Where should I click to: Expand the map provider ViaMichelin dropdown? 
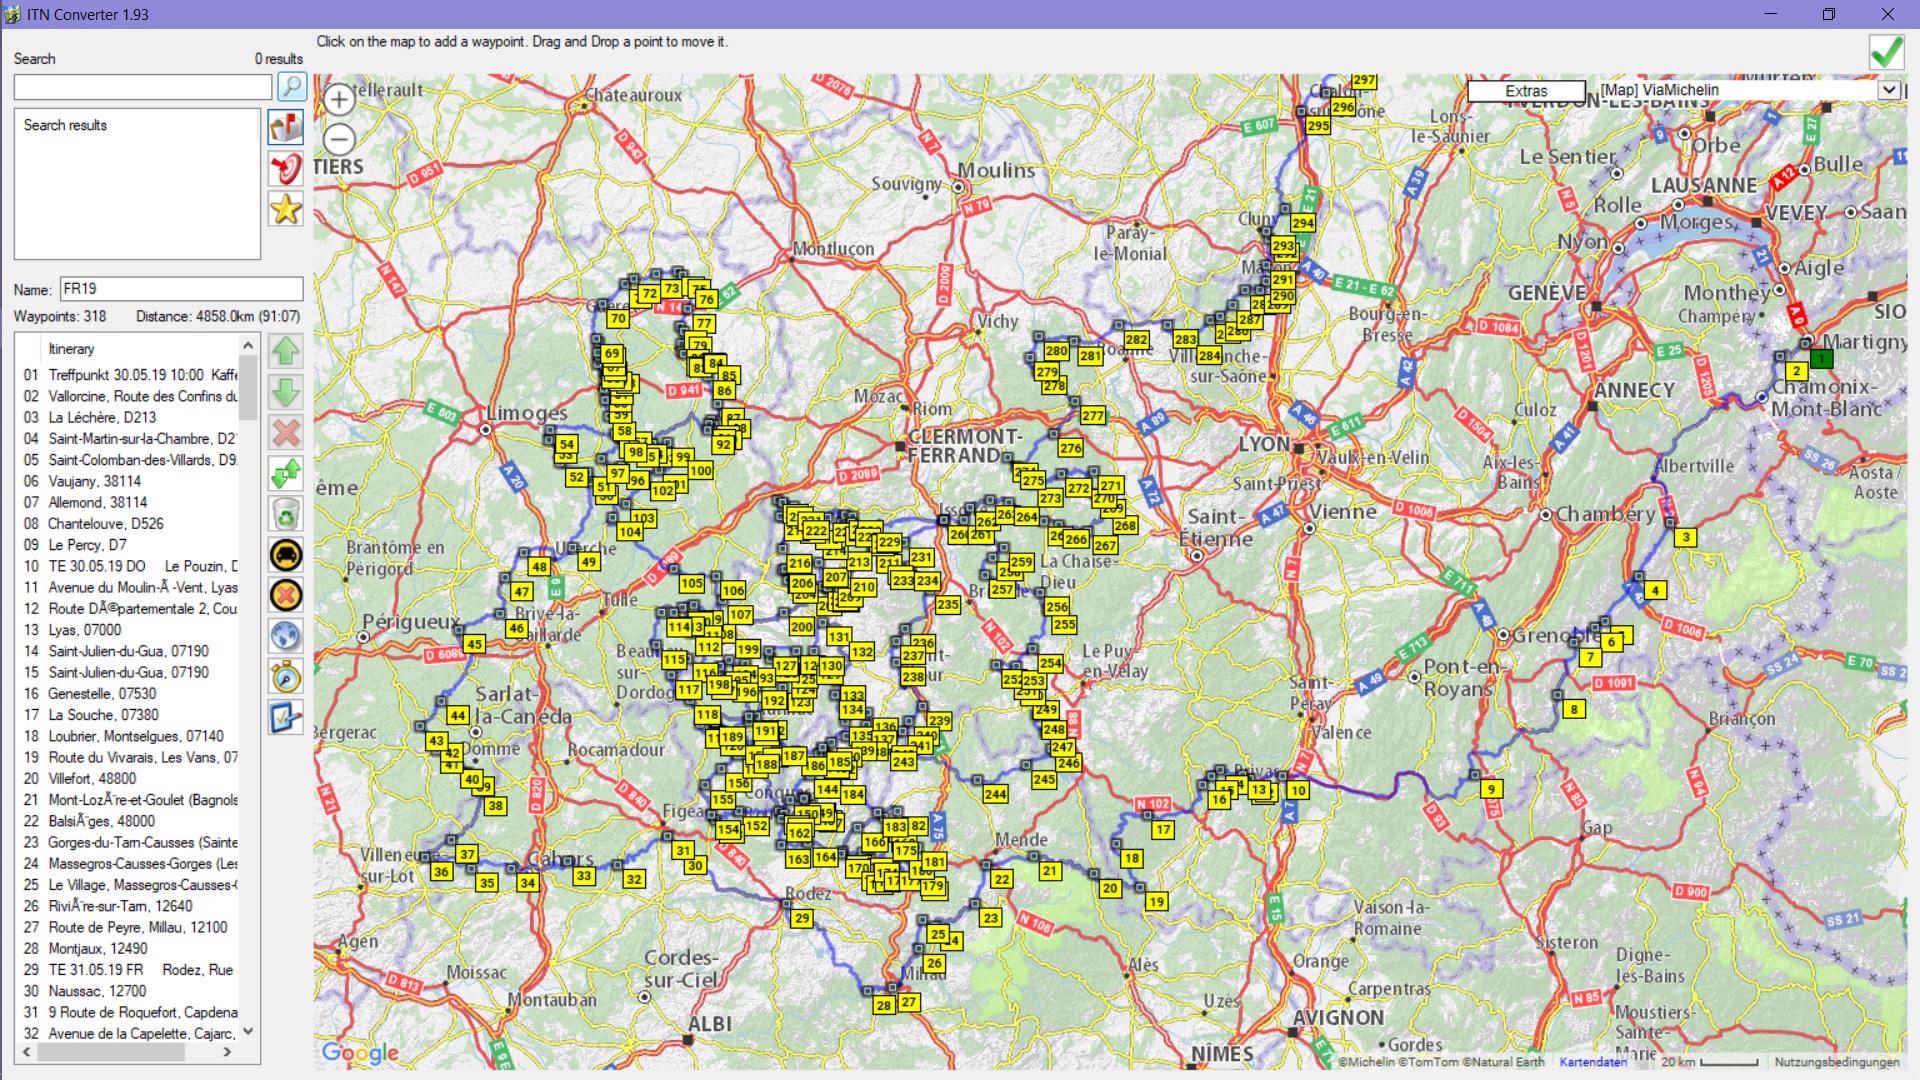click(1888, 90)
